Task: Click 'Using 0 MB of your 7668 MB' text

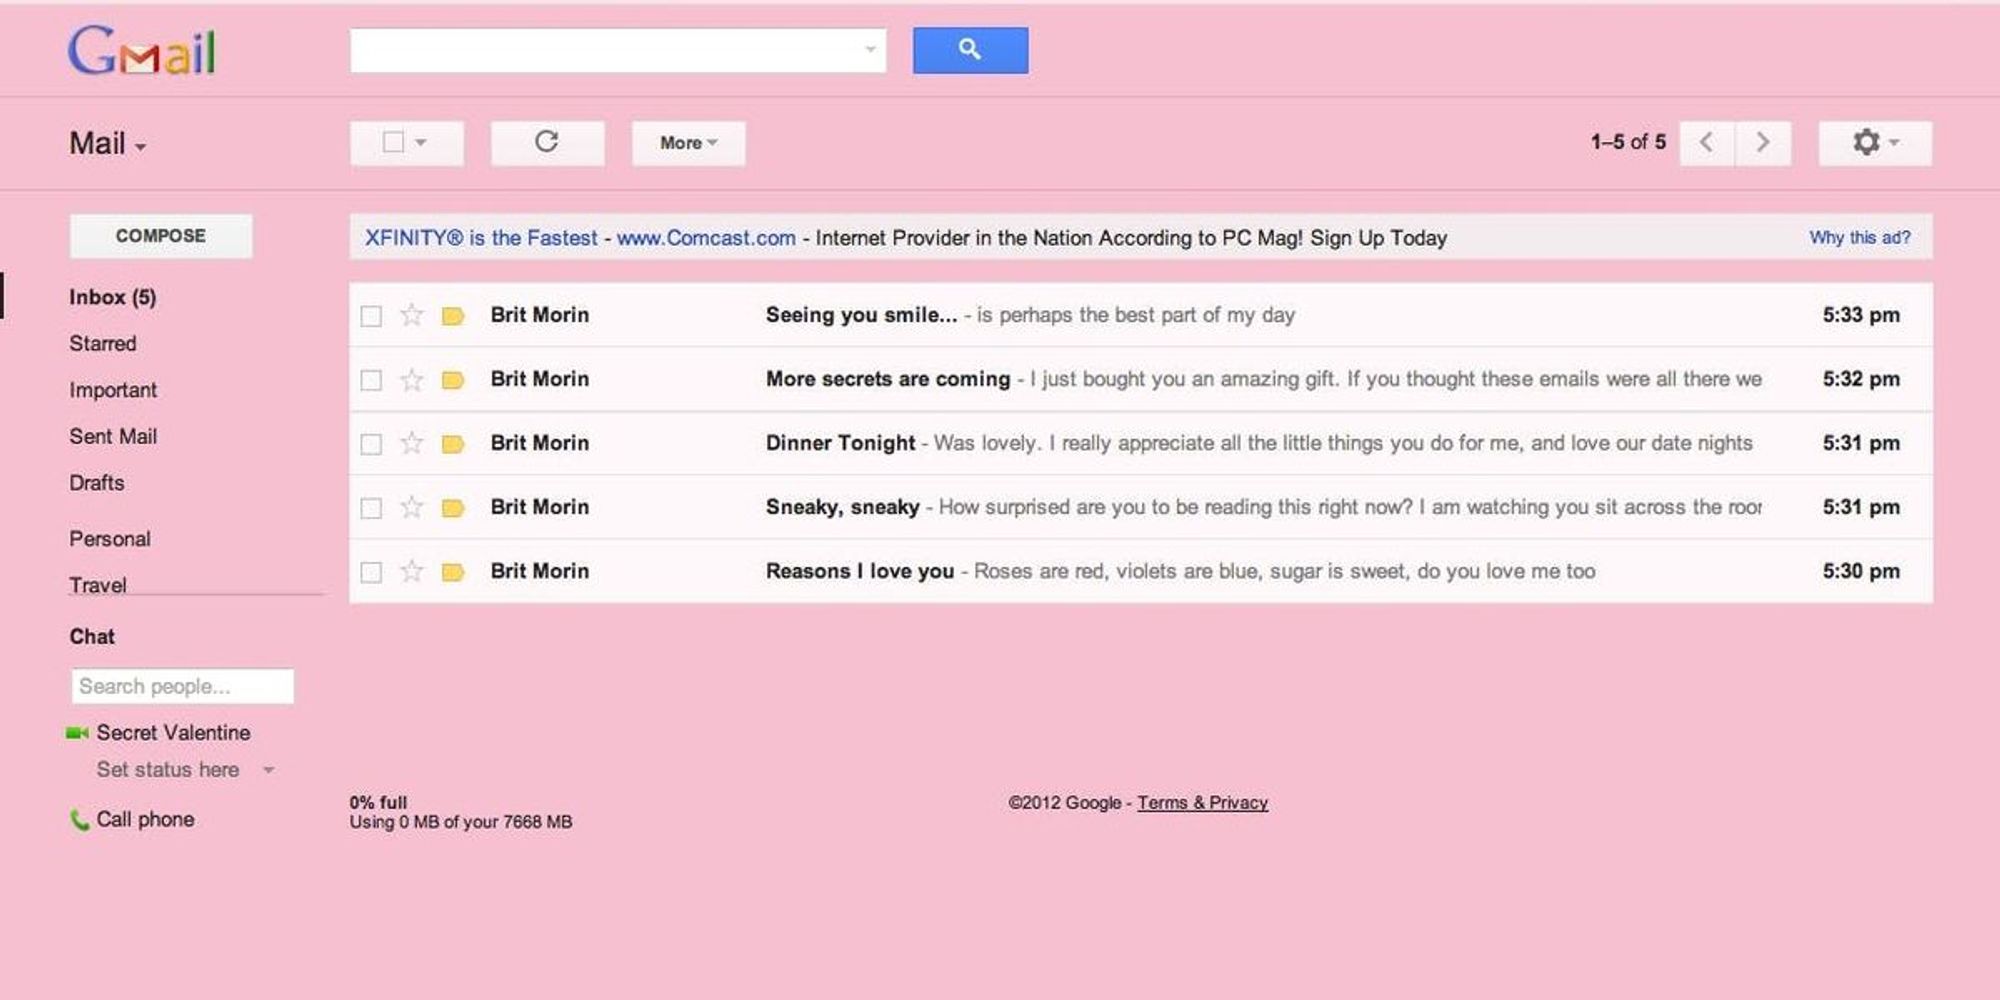Action: 461,822
